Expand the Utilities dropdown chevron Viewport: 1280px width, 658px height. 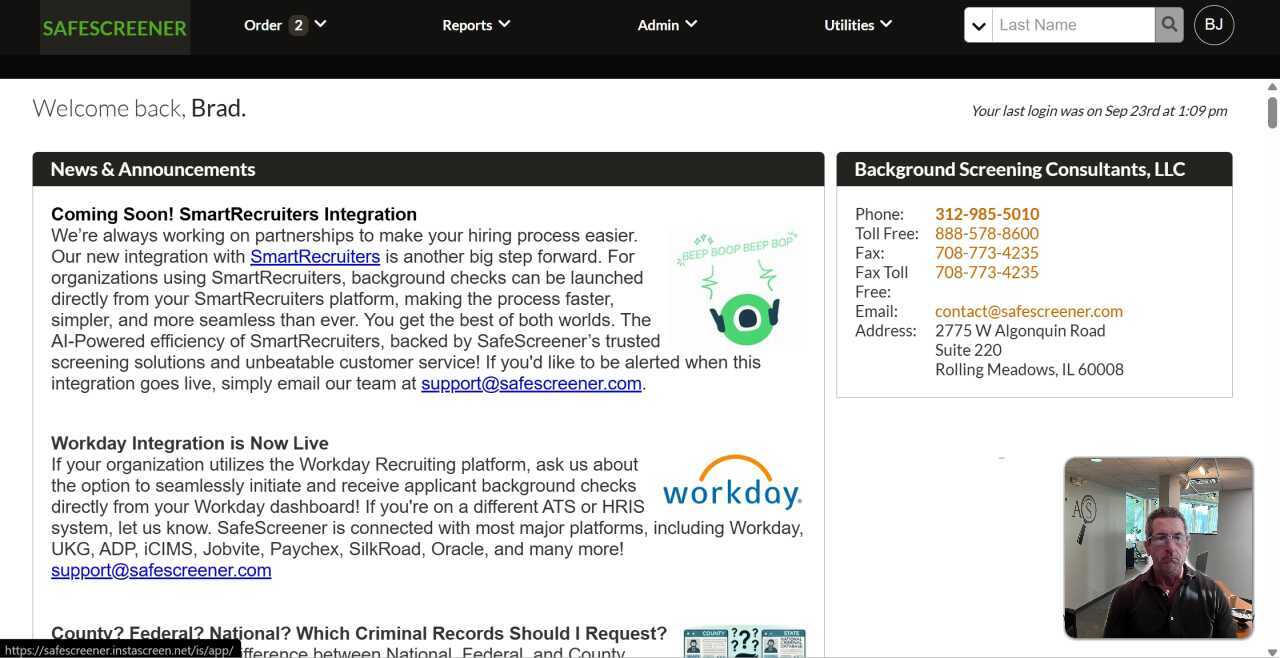(886, 24)
